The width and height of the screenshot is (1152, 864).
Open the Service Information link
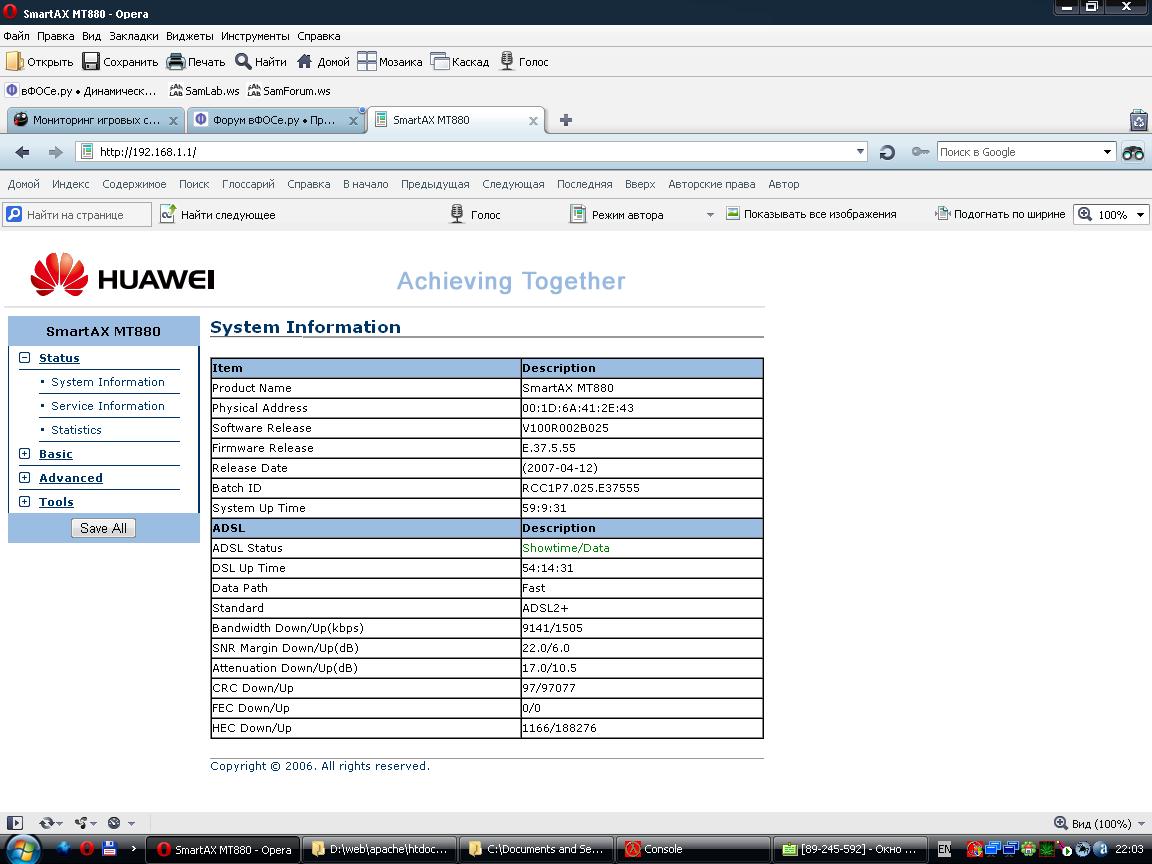click(108, 406)
